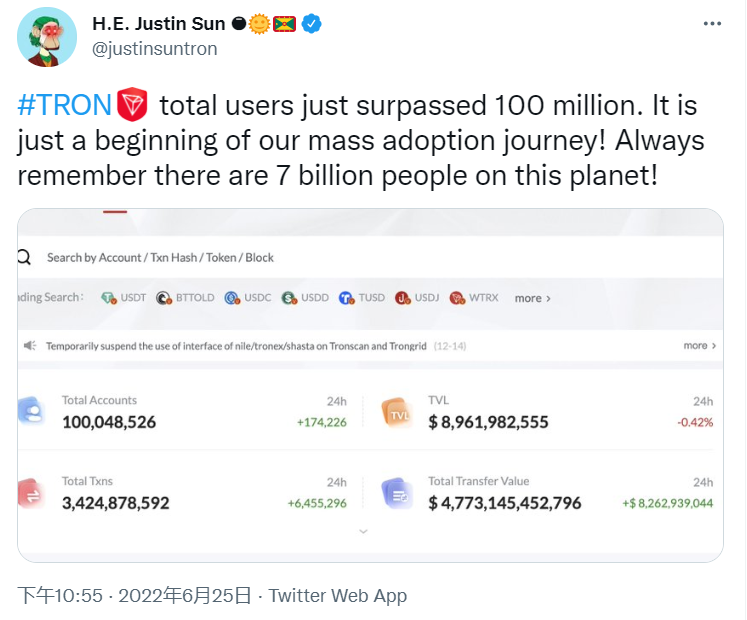Select the BTTOLD token icon
This screenshot has height=620, width=747.
(164, 298)
